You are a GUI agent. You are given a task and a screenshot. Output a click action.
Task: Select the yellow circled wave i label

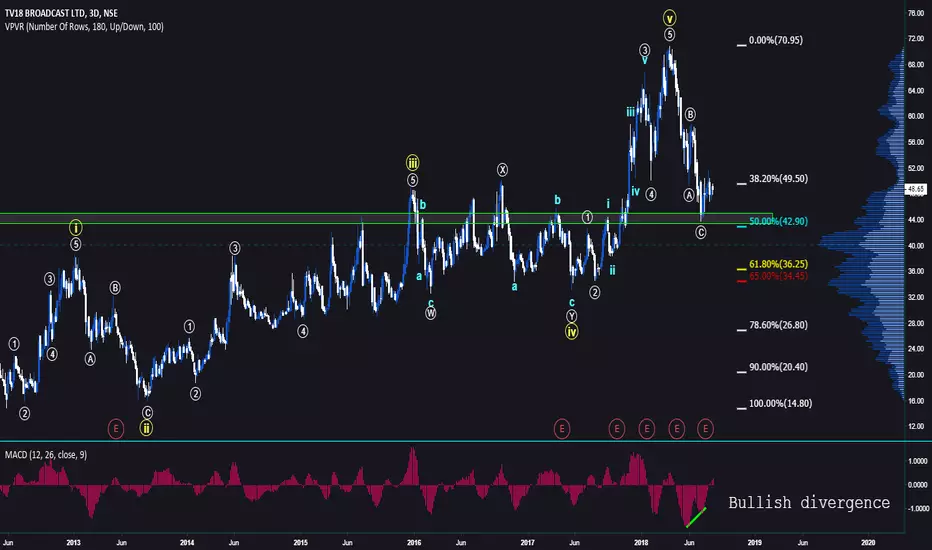pyautogui.click(x=75, y=227)
